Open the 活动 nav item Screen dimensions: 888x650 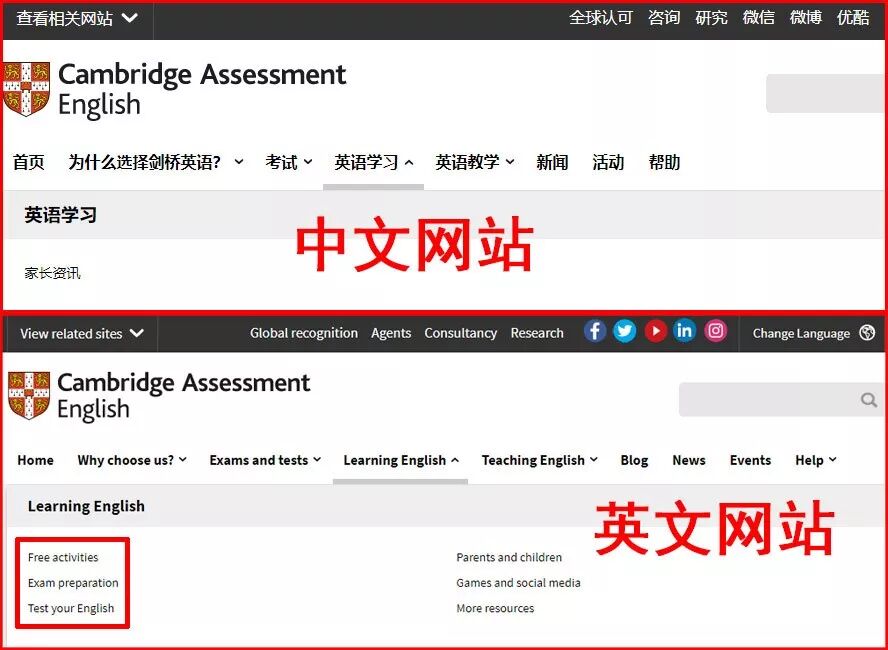click(608, 162)
